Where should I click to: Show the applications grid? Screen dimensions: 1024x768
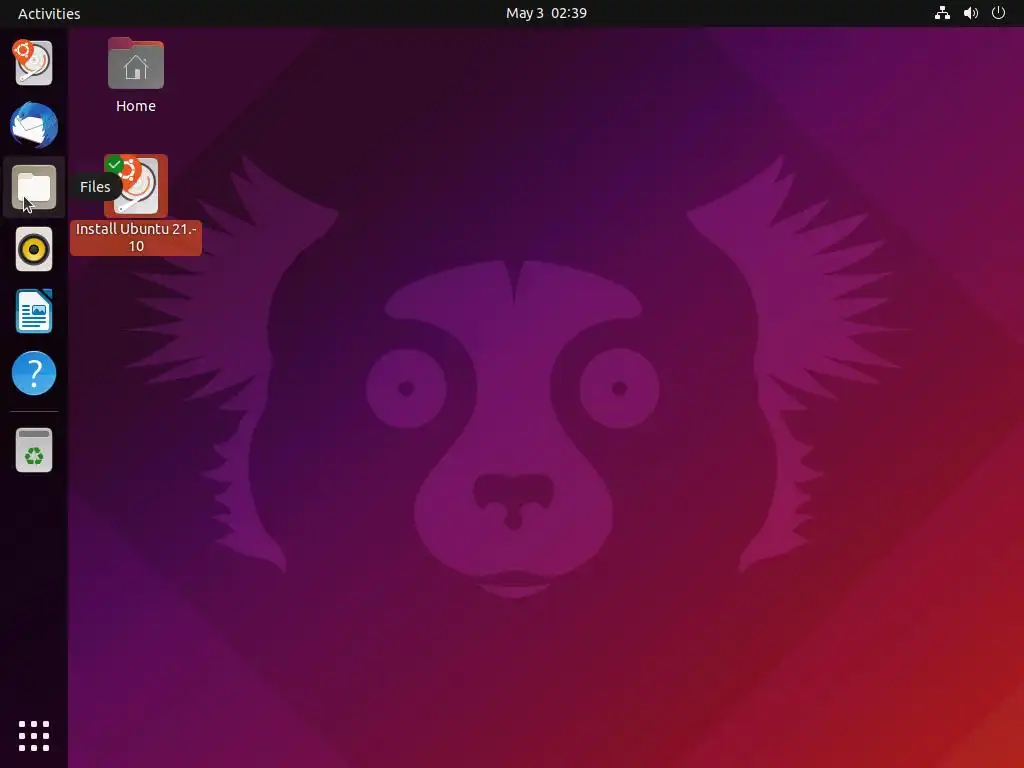(x=33, y=736)
